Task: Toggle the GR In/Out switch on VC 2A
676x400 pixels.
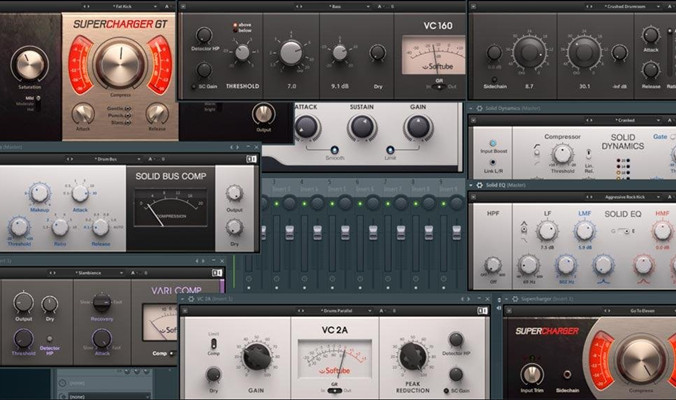Action: pyautogui.click(x=335, y=391)
